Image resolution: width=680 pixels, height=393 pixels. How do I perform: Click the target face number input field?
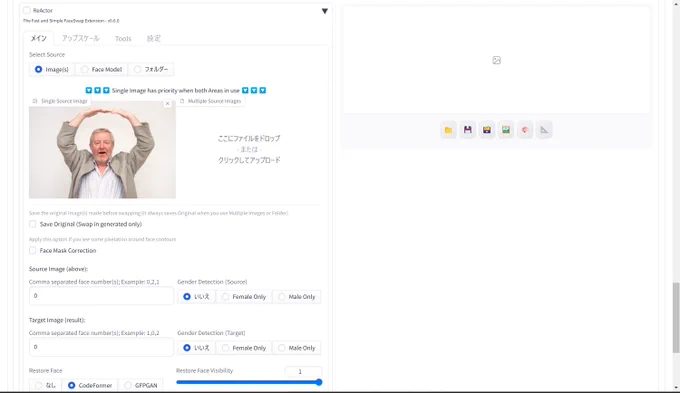101,347
